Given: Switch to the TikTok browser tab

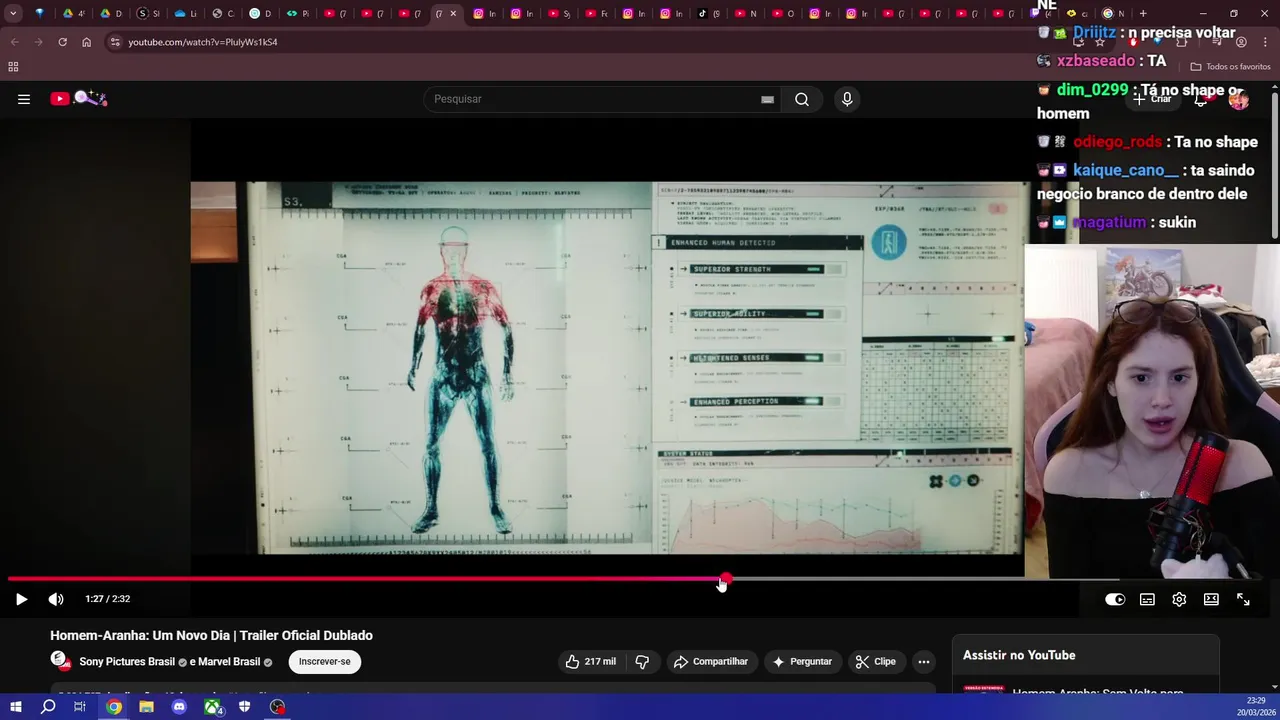Looking at the screenshot, I should click(x=709, y=13).
